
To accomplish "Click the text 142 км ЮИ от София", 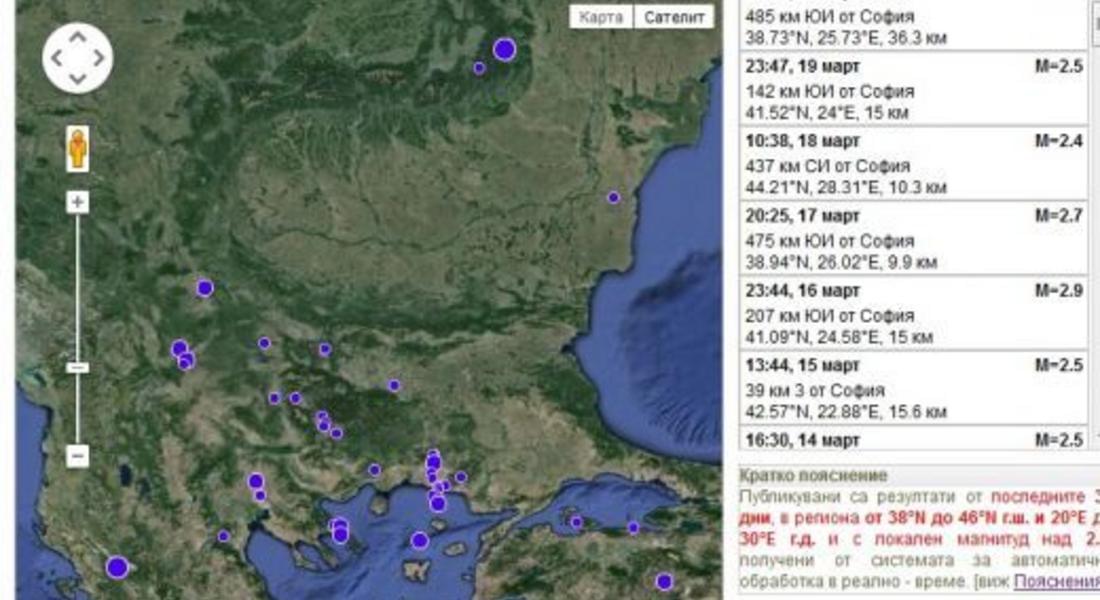I will [829, 91].
